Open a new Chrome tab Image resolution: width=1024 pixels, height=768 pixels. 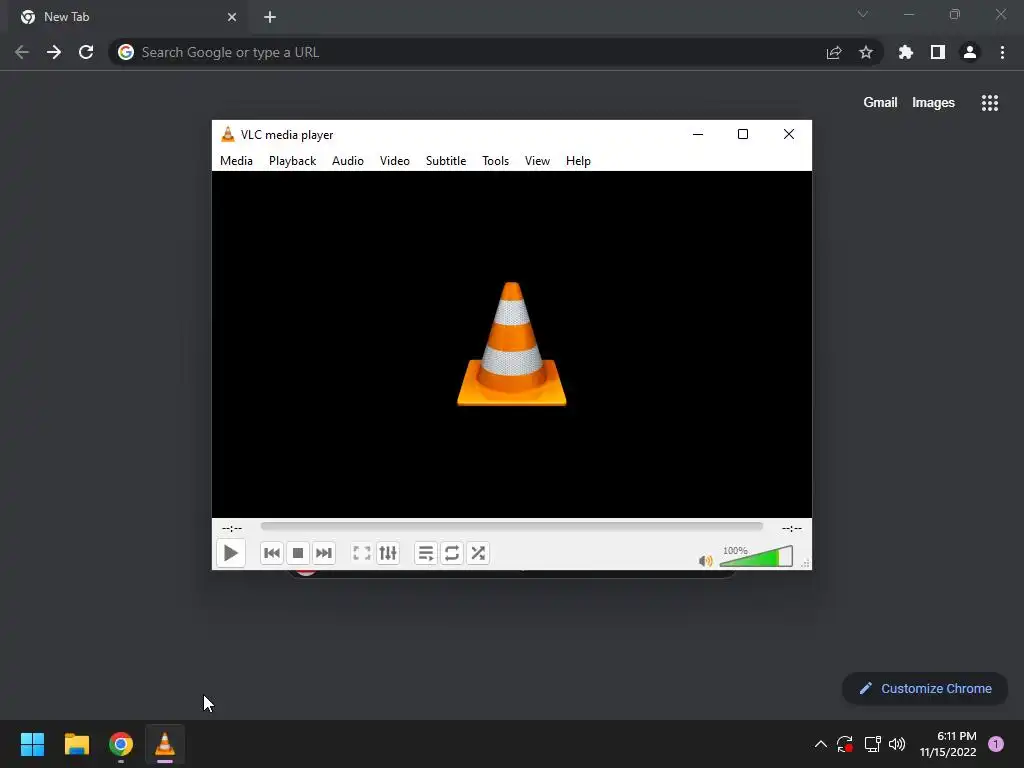[270, 17]
